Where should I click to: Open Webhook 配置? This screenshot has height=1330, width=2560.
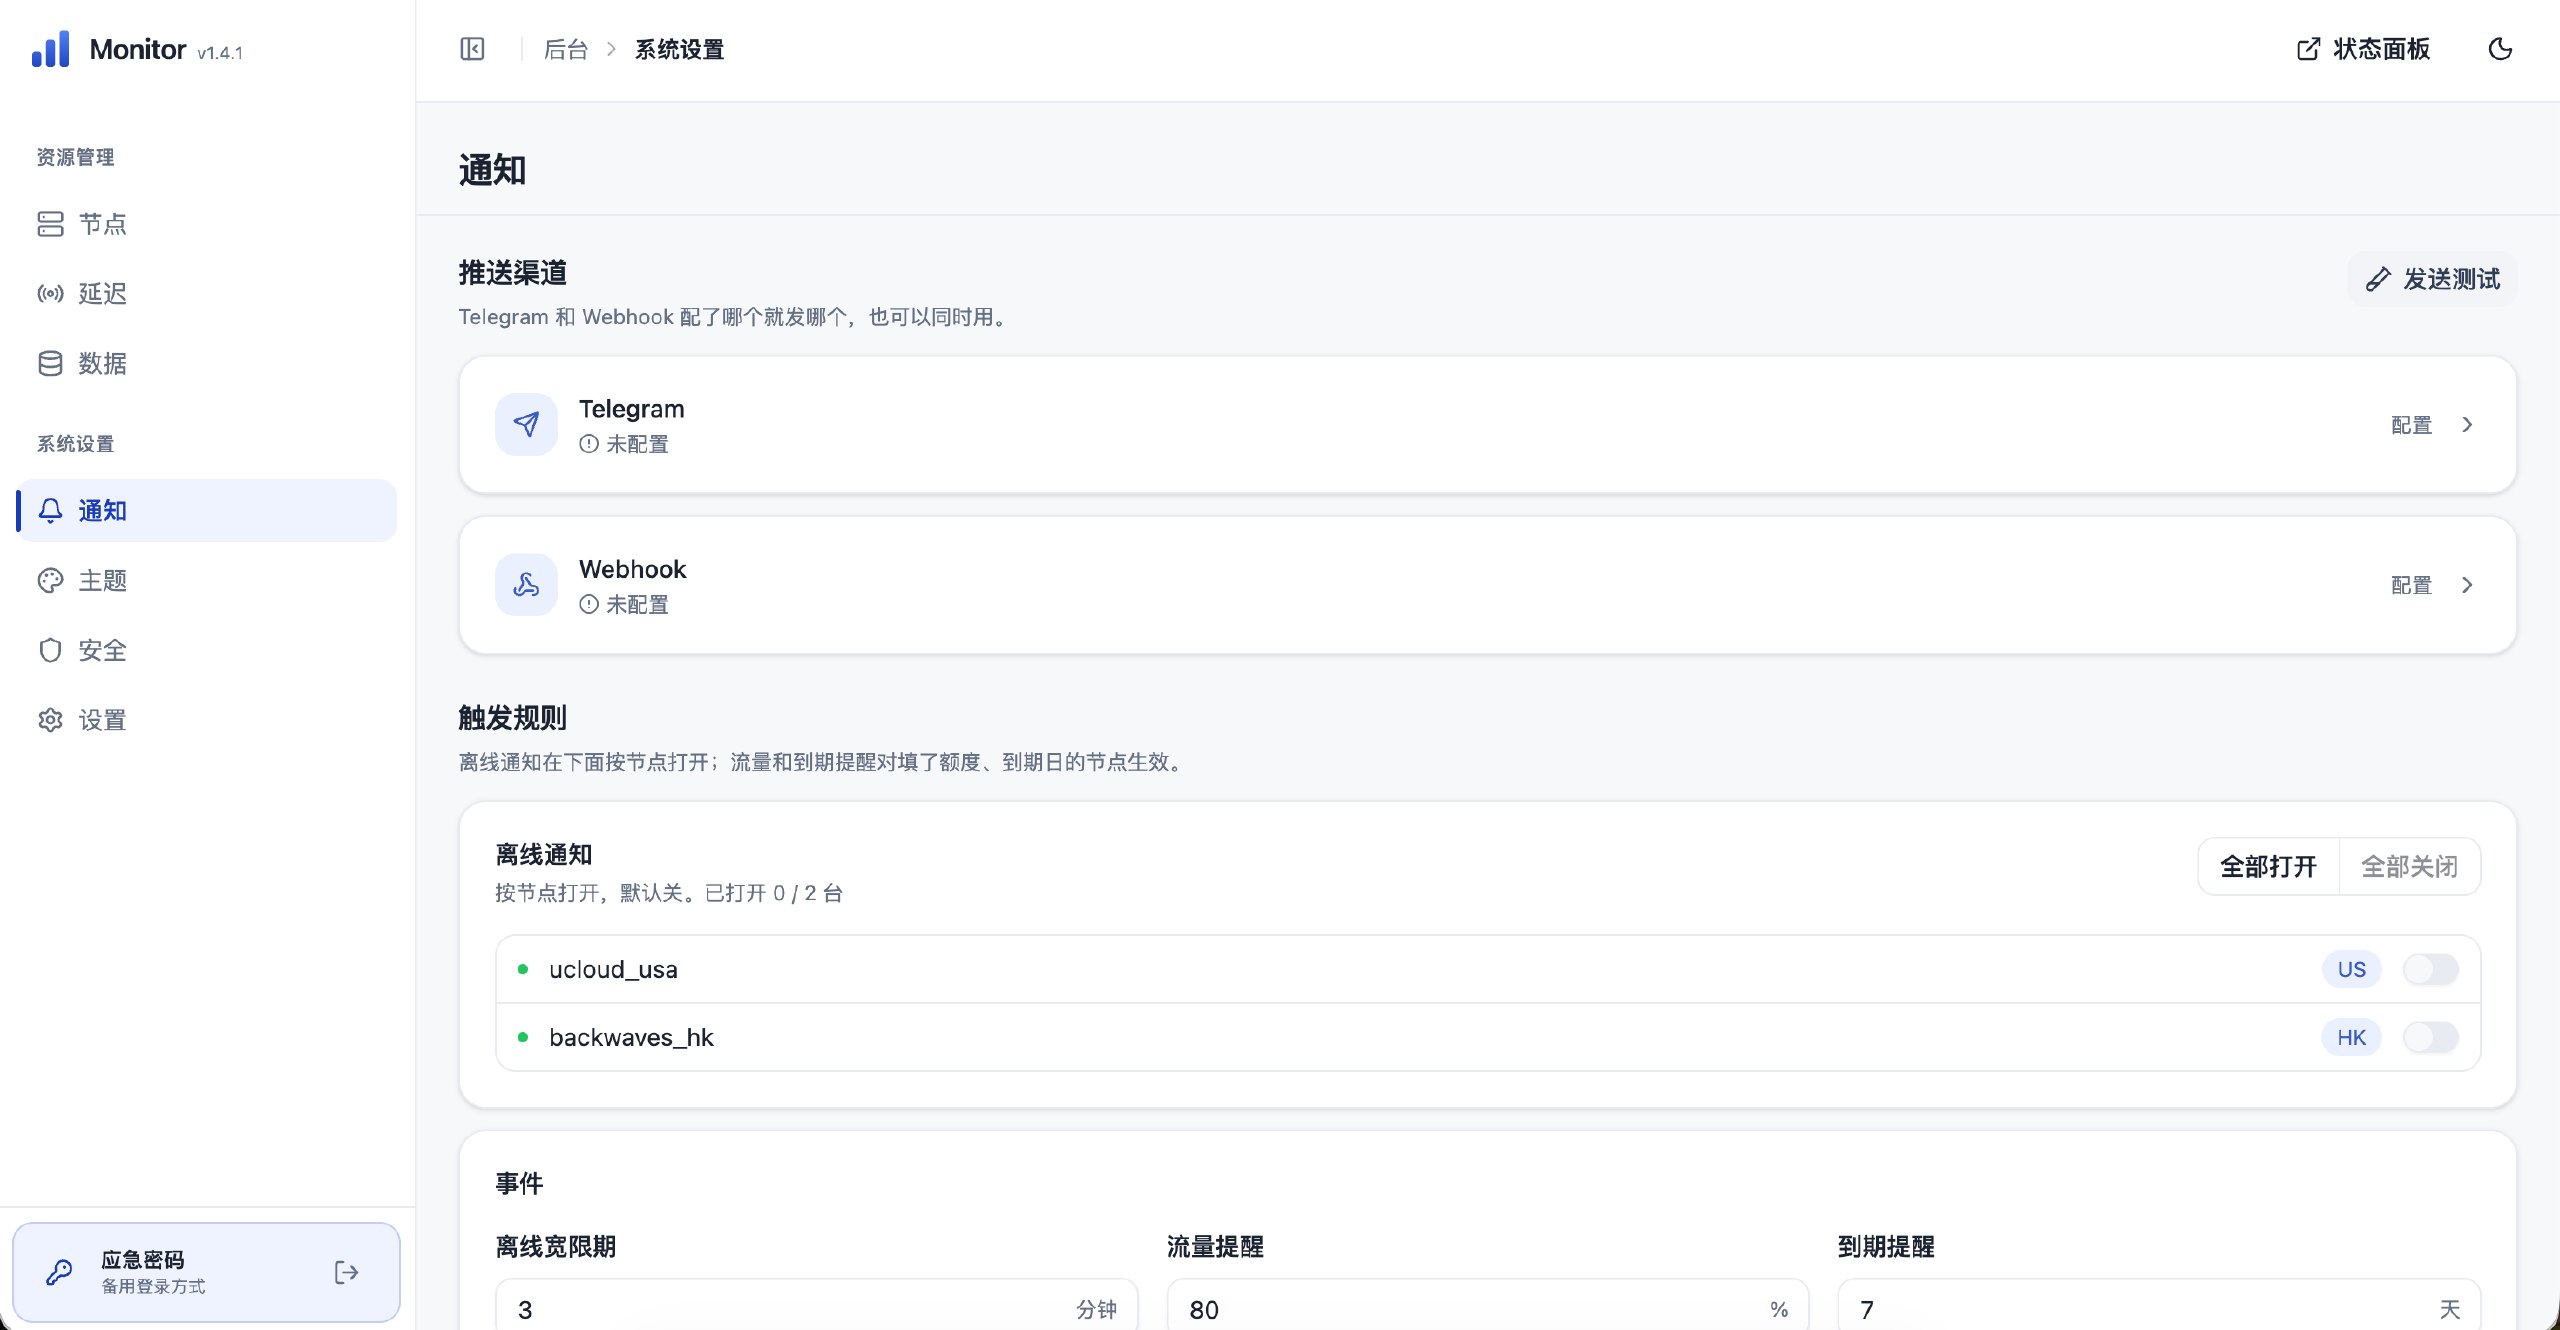2411,585
